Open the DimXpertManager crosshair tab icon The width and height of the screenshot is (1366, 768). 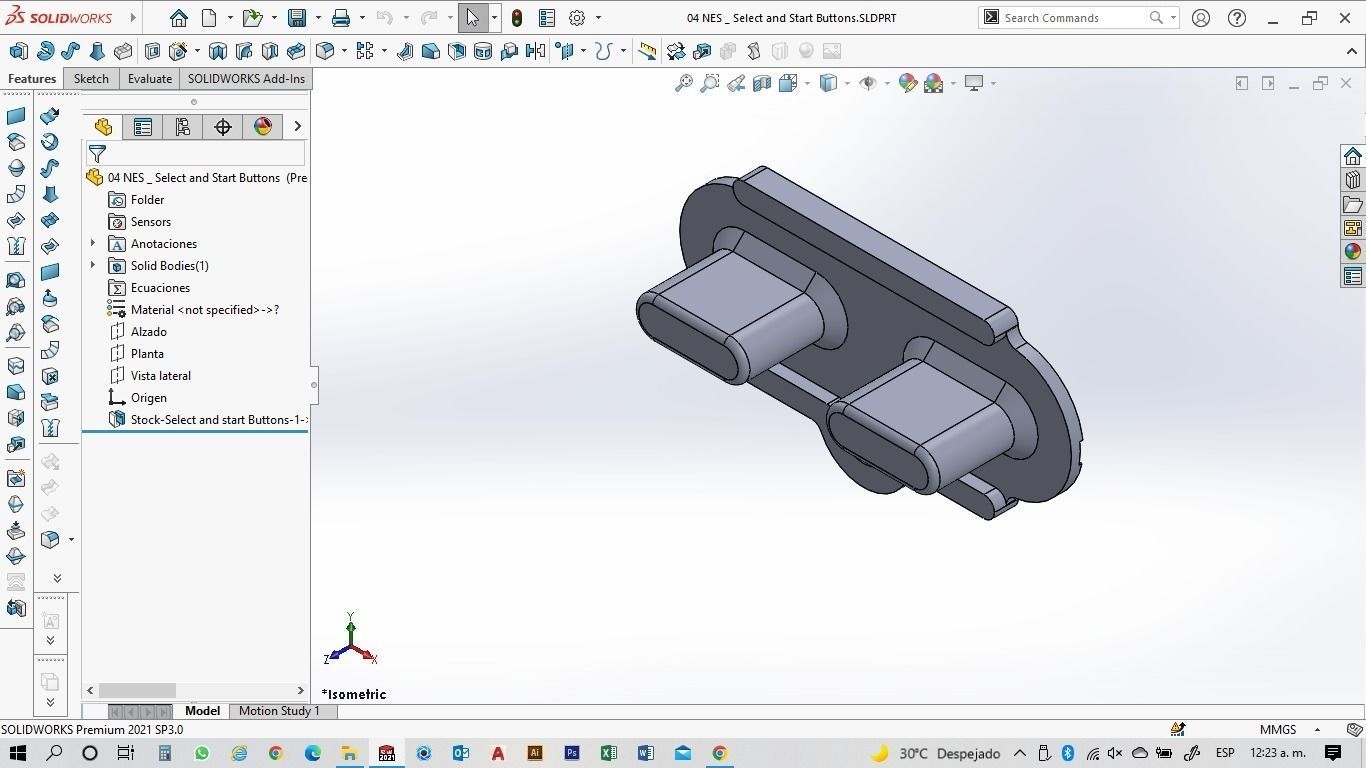coord(222,126)
